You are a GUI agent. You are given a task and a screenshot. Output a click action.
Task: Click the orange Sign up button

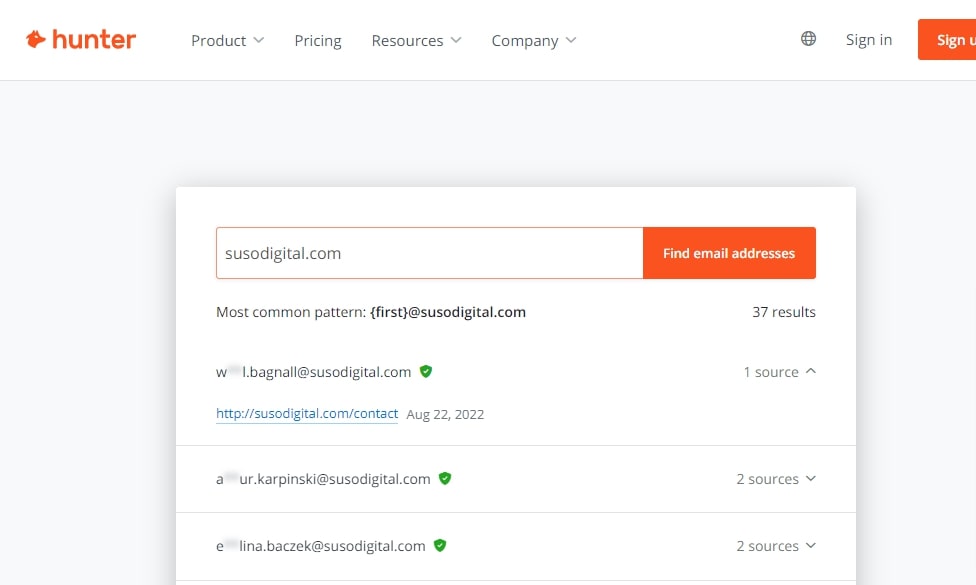tap(947, 40)
